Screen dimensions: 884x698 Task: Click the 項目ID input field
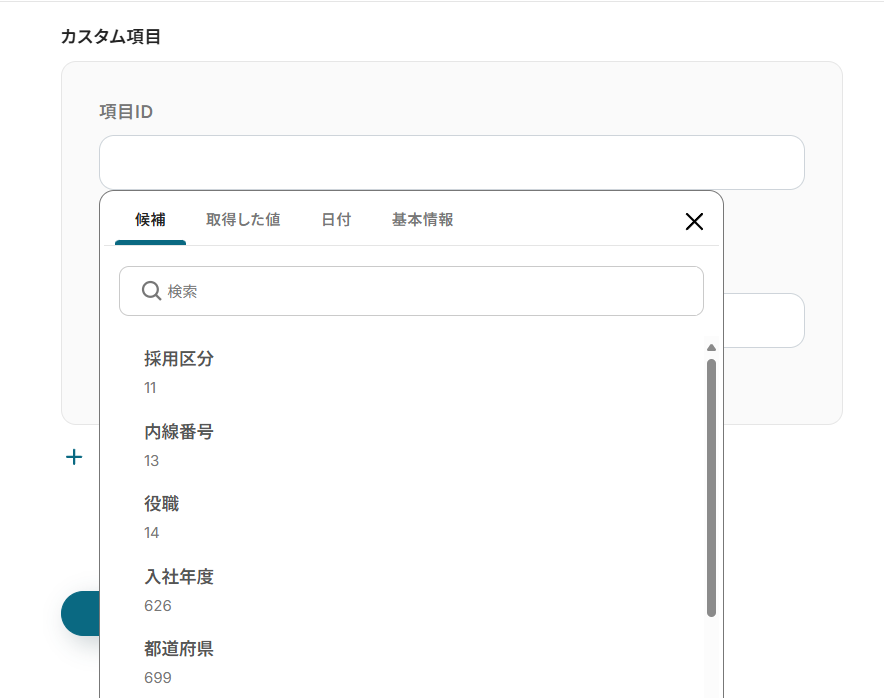(451, 162)
